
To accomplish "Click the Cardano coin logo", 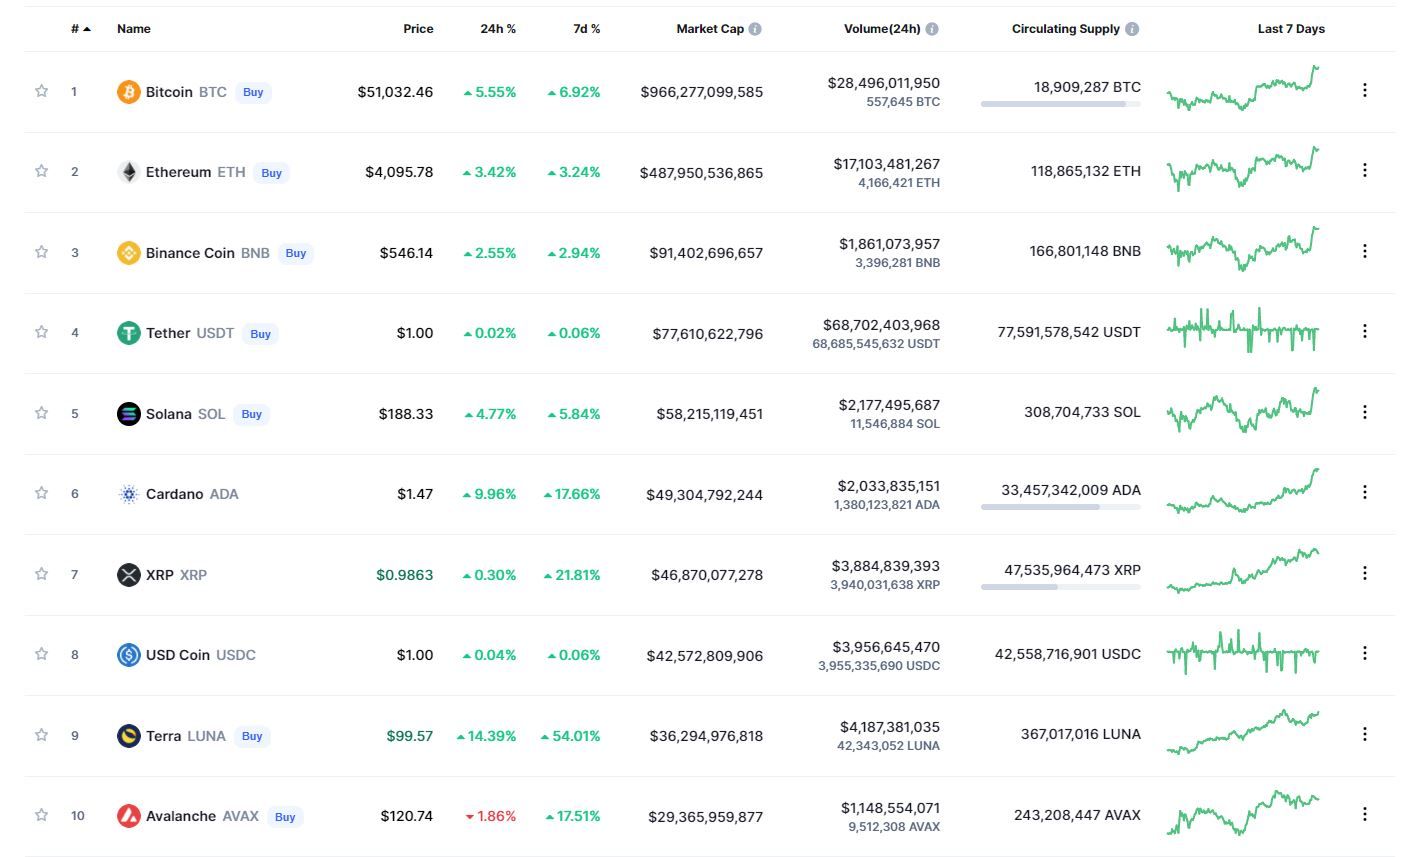I will 128,494.
